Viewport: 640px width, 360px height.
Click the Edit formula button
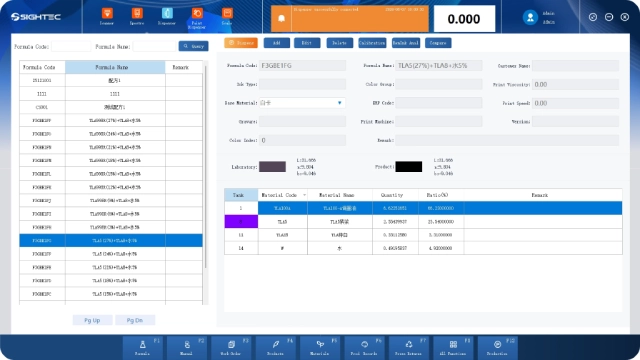(307, 43)
